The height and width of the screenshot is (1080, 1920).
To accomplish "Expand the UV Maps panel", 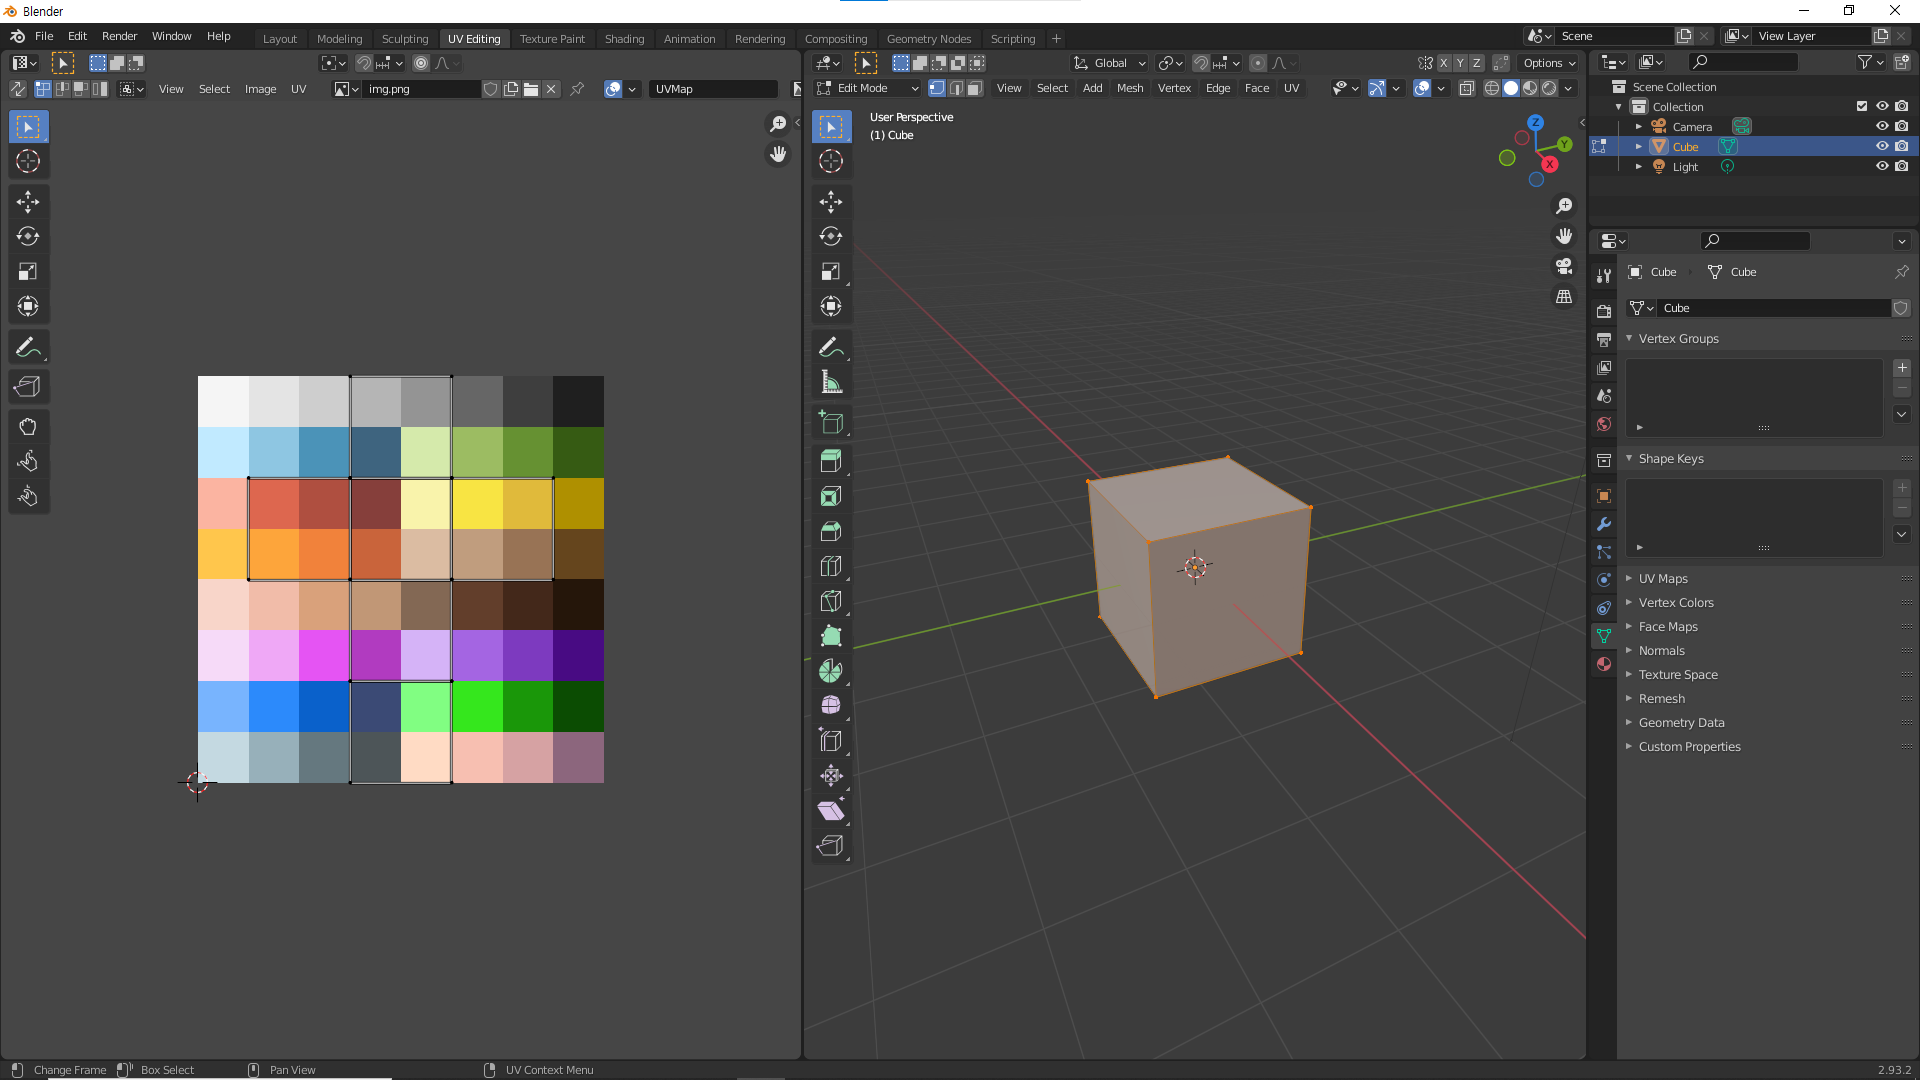I will coord(1662,579).
